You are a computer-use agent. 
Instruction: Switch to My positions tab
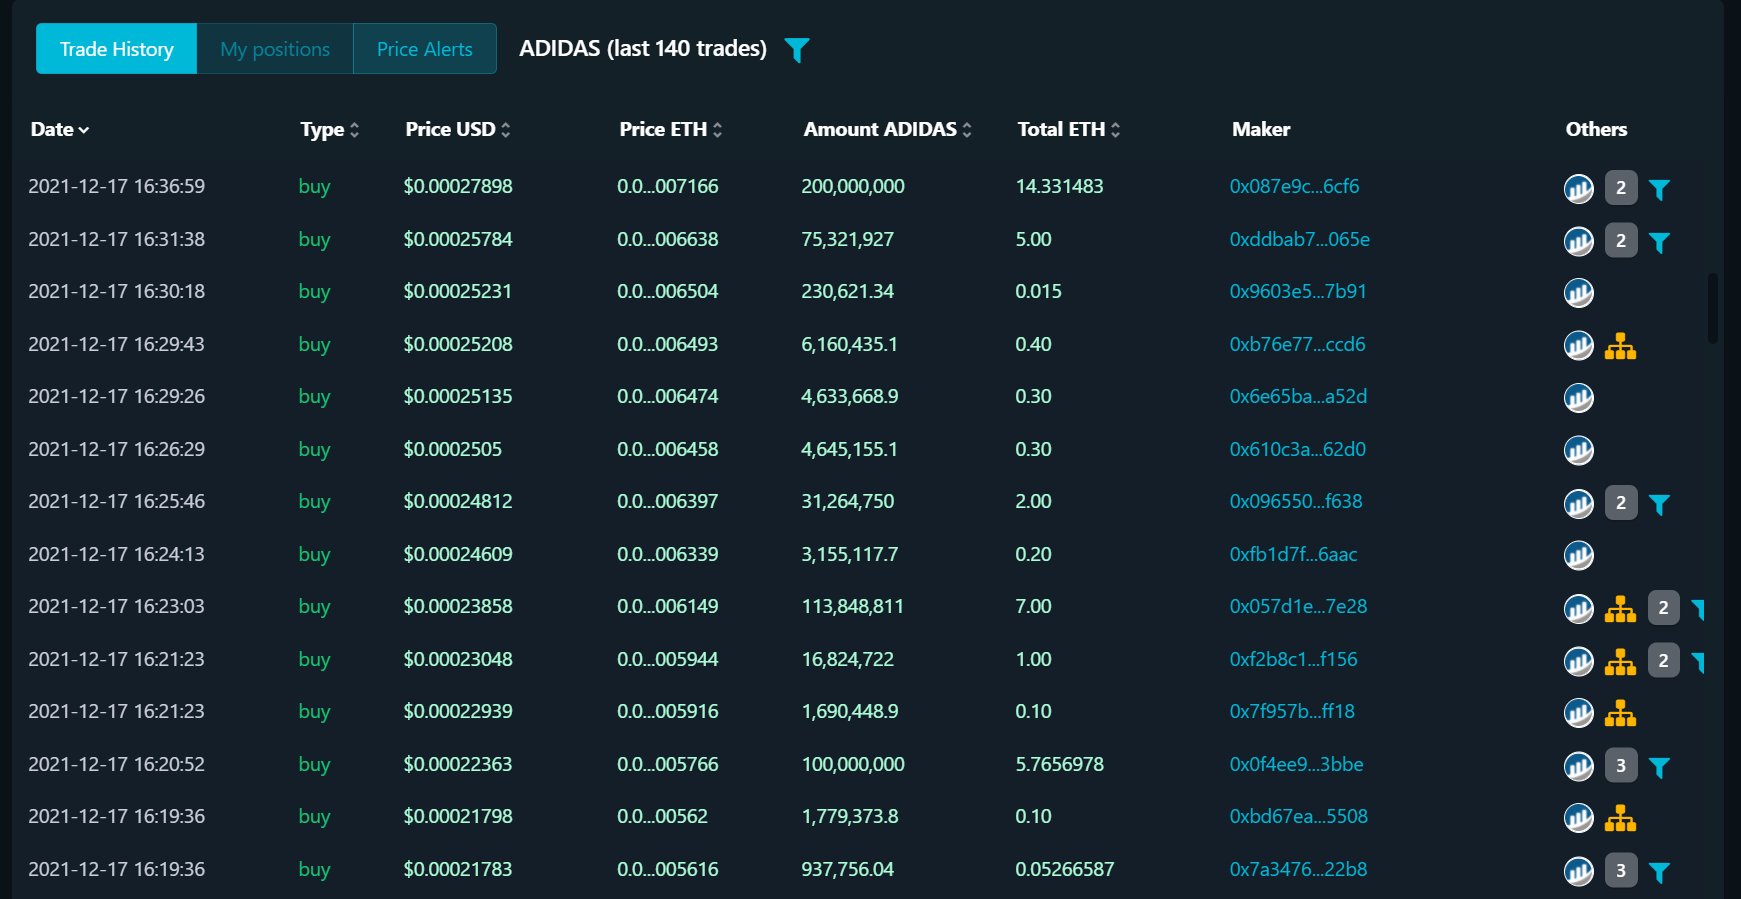point(275,49)
